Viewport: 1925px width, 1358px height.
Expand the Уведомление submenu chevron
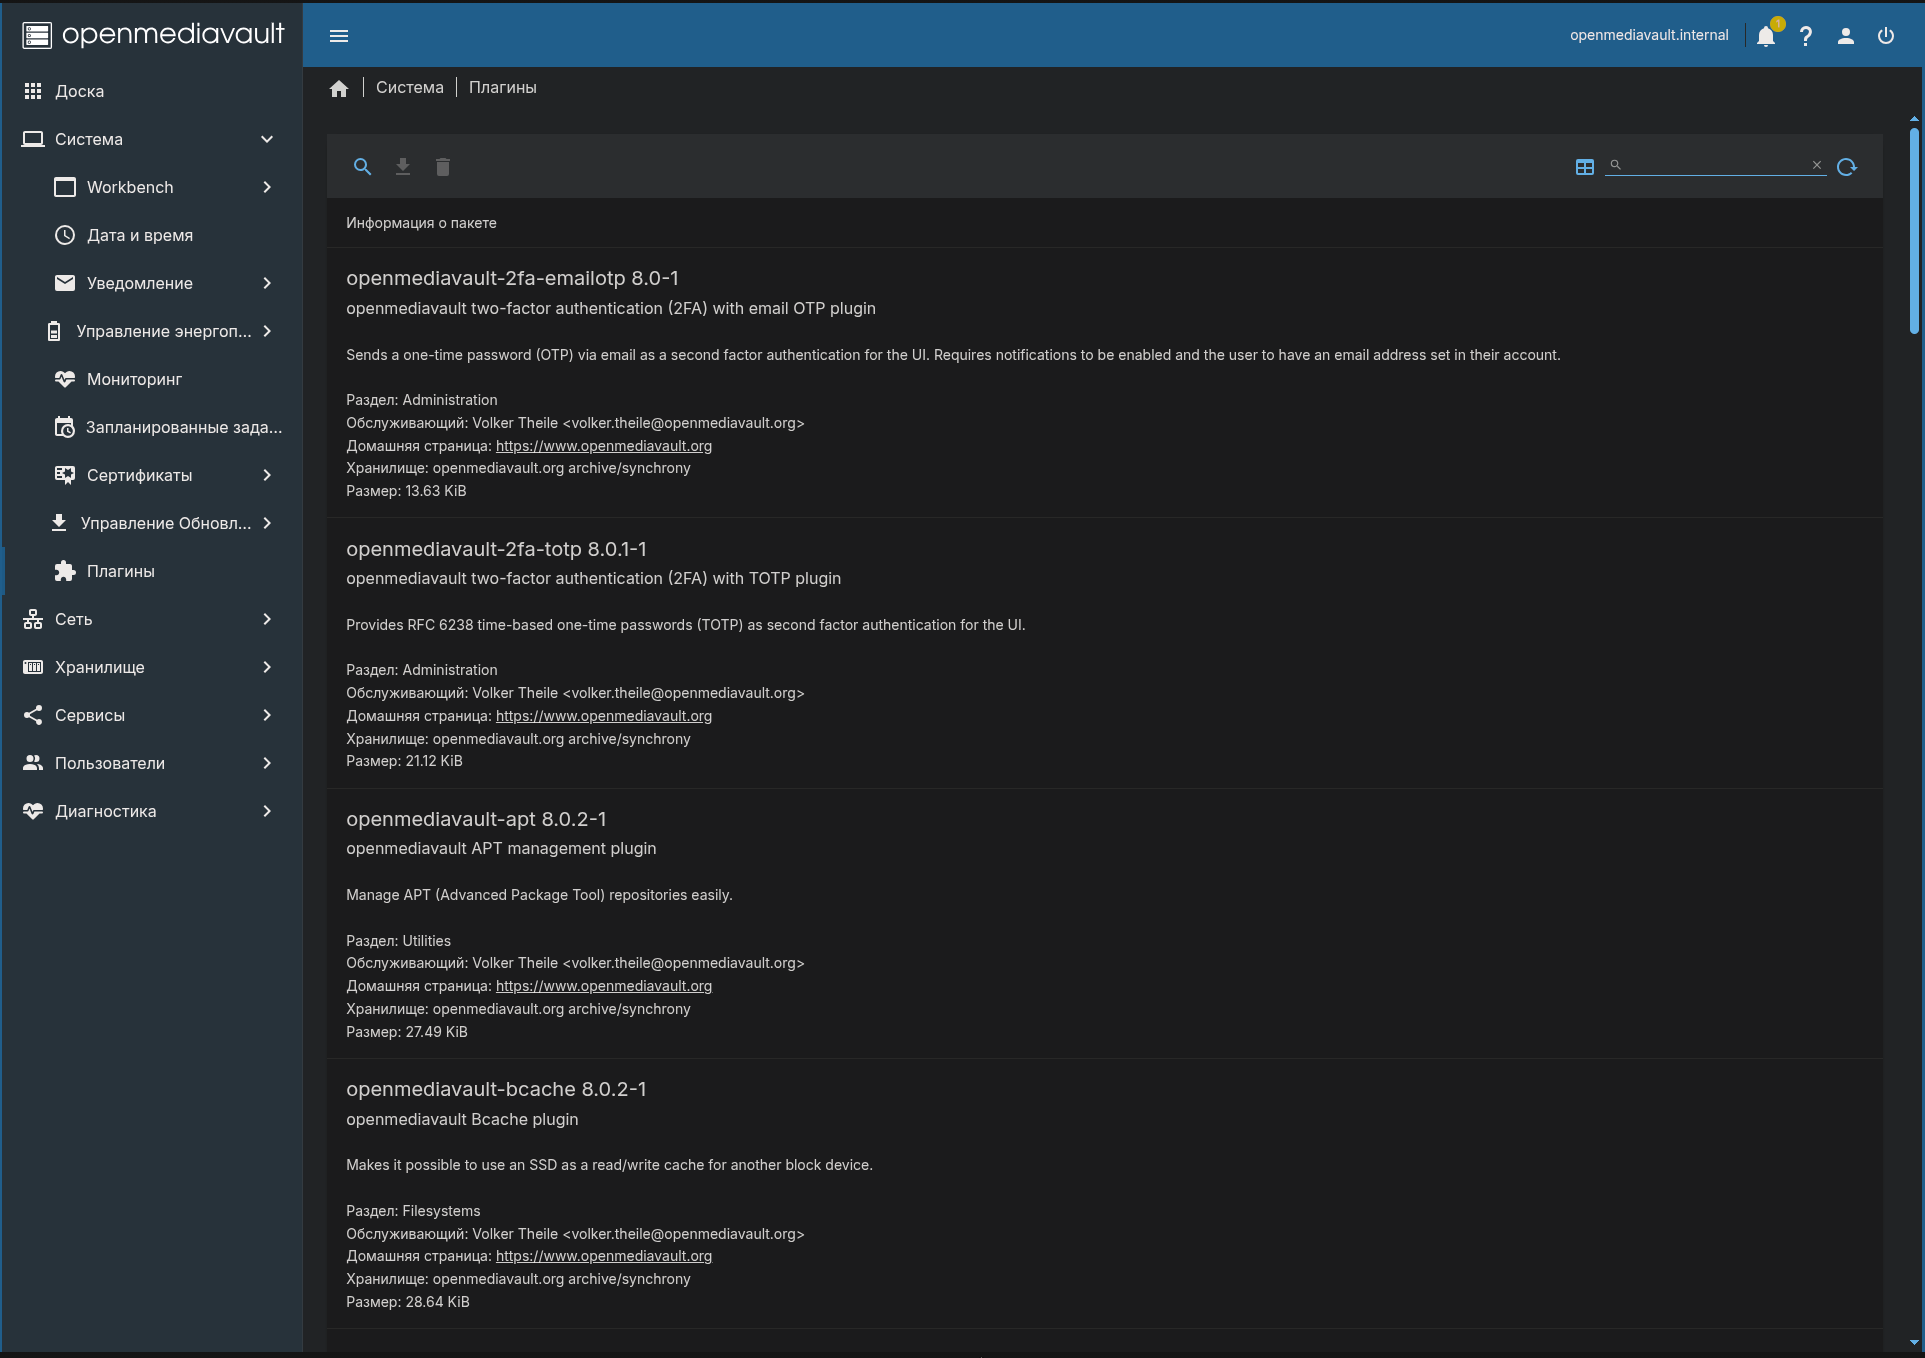267,283
